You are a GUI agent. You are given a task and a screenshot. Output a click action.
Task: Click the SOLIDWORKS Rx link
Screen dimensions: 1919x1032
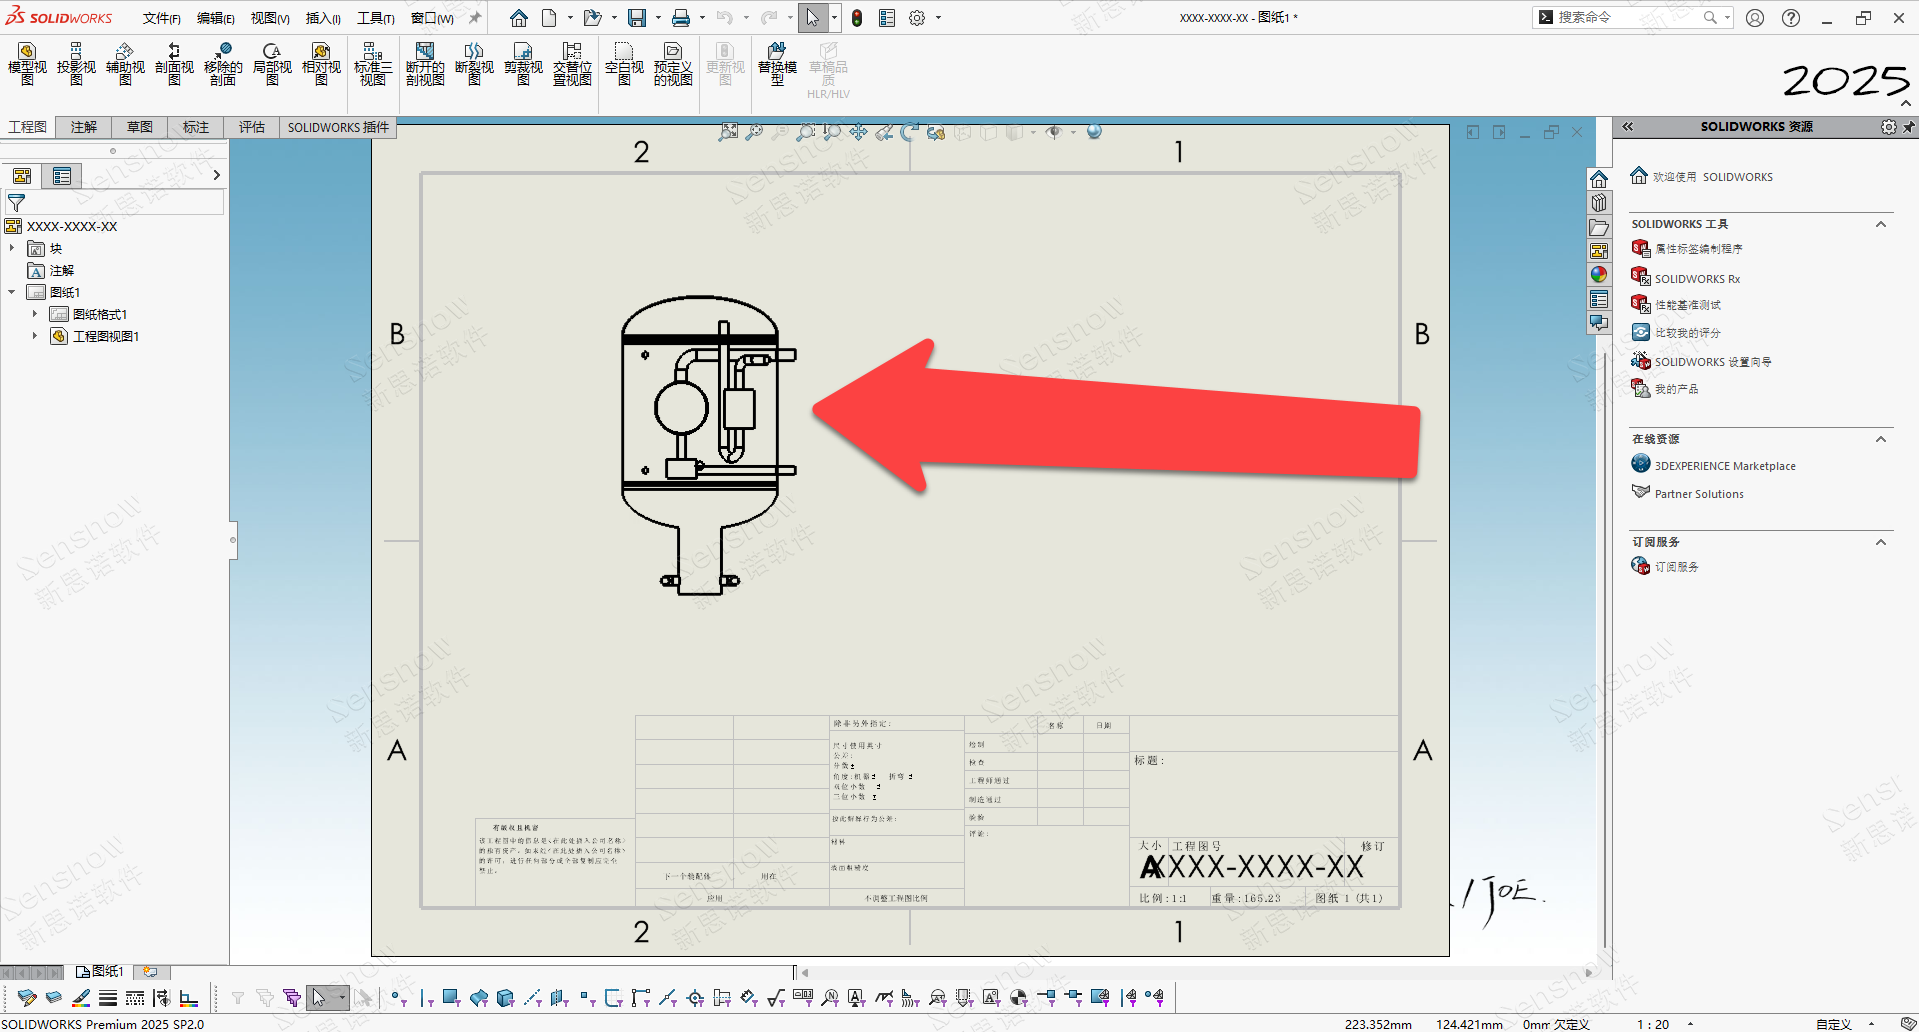click(1697, 279)
